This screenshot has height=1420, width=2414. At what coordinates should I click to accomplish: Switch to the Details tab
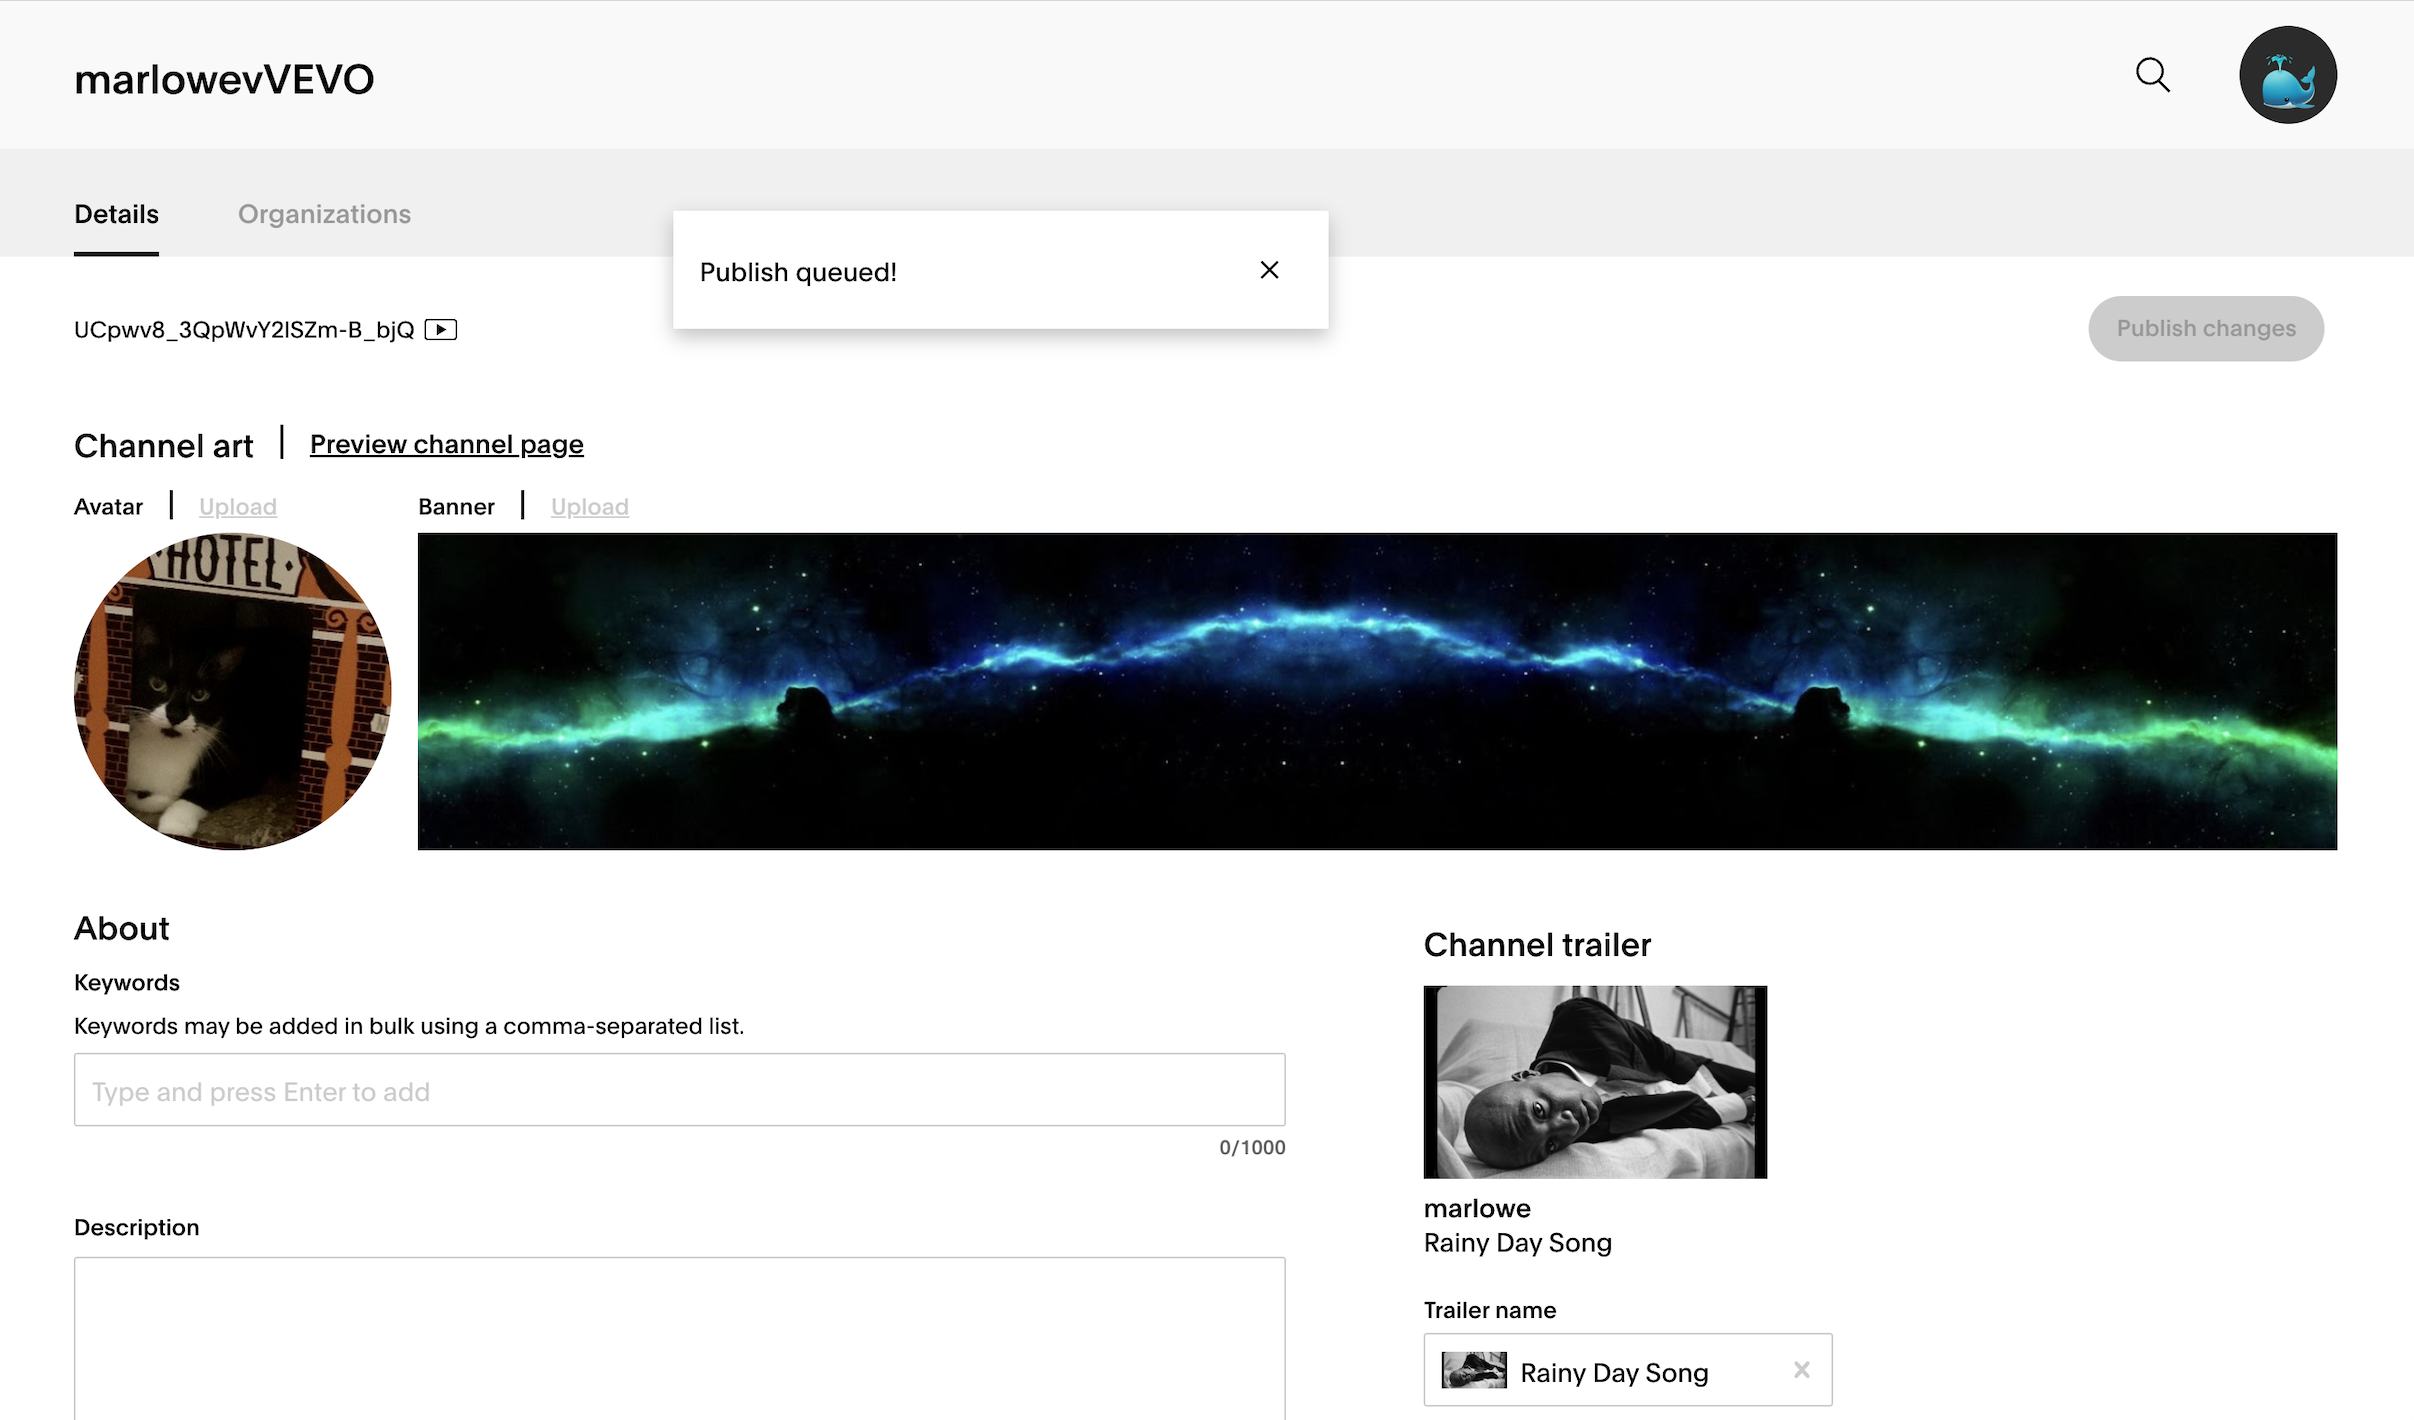[116, 214]
